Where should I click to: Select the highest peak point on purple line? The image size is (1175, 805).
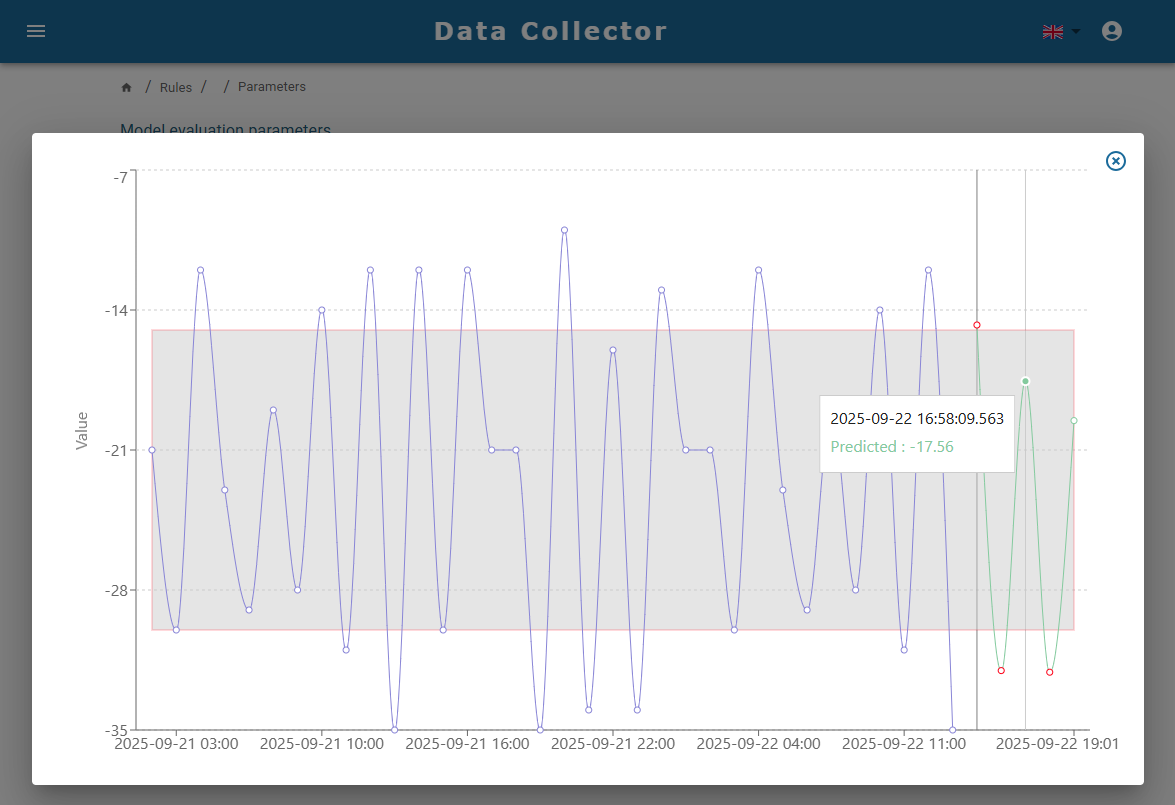pyautogui.click(x=564, y=230)
